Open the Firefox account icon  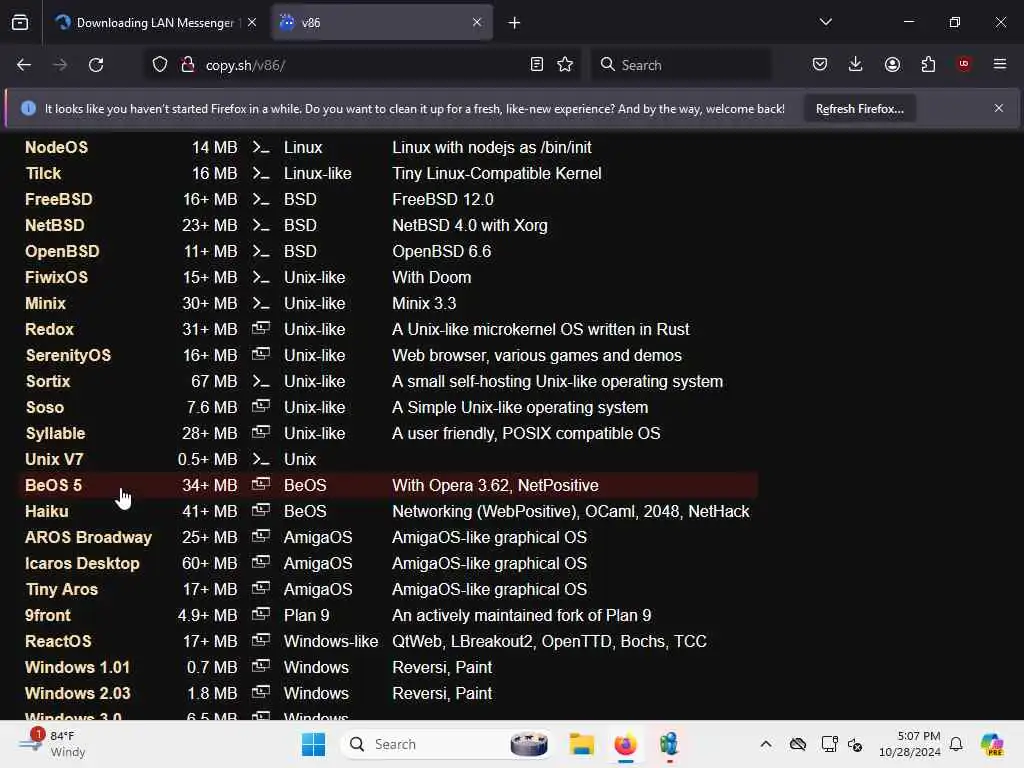pos(892,65)
